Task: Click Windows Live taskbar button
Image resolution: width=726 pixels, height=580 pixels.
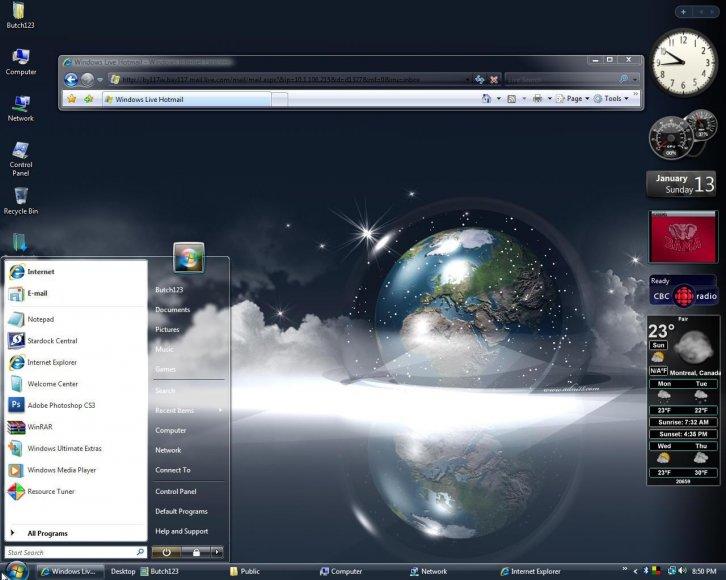Action: coord(70,571)
